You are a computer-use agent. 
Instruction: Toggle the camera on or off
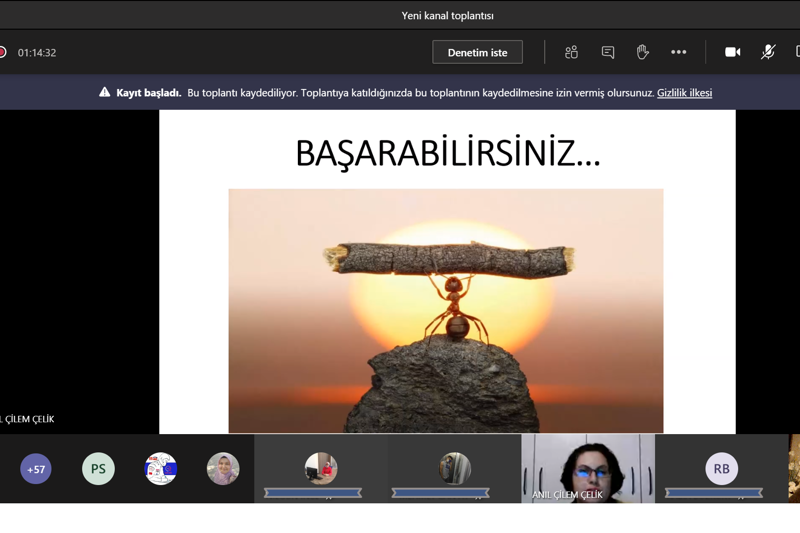pyautogui.click(x=733, y=52)
